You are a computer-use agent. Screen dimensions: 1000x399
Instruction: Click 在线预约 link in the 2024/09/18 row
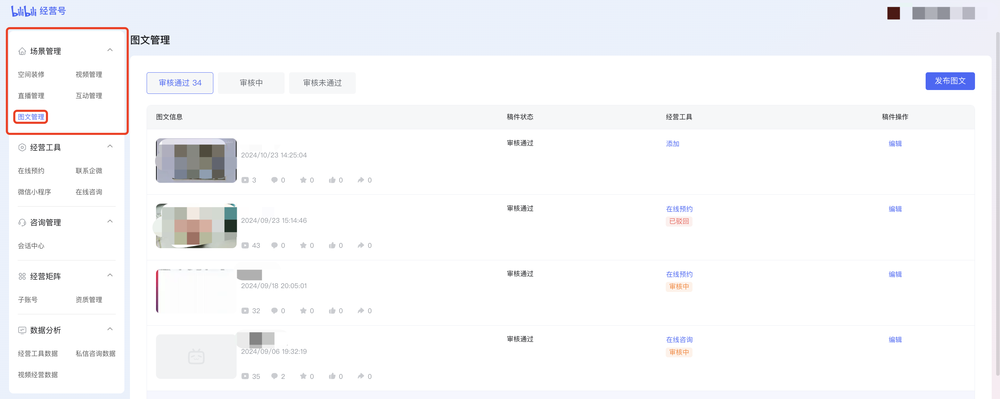[x=679, y=275]
